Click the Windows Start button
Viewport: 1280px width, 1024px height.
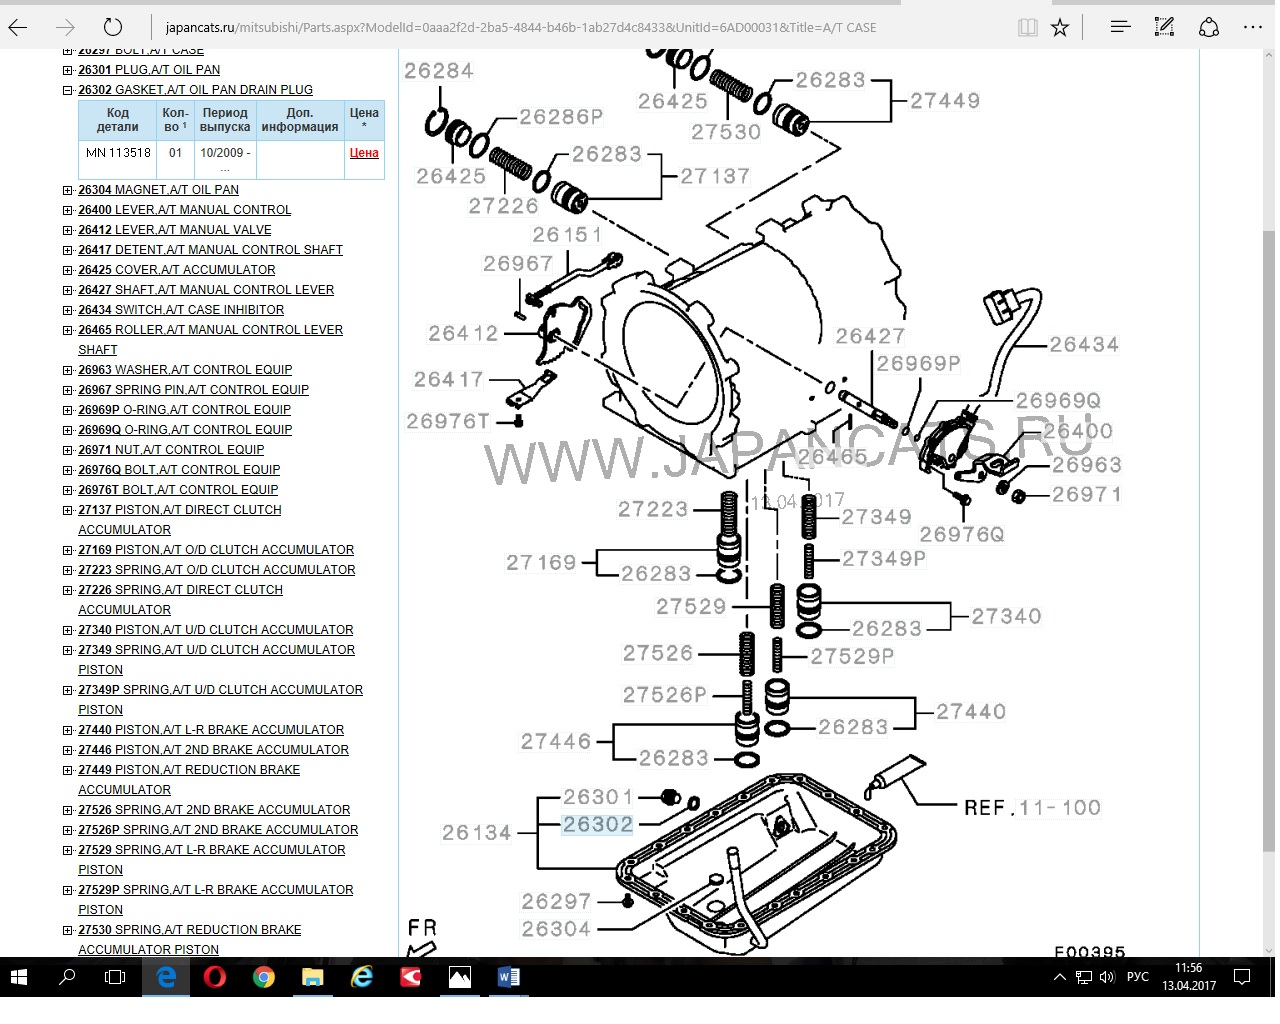pyautogui.click(x=19, y=977)
